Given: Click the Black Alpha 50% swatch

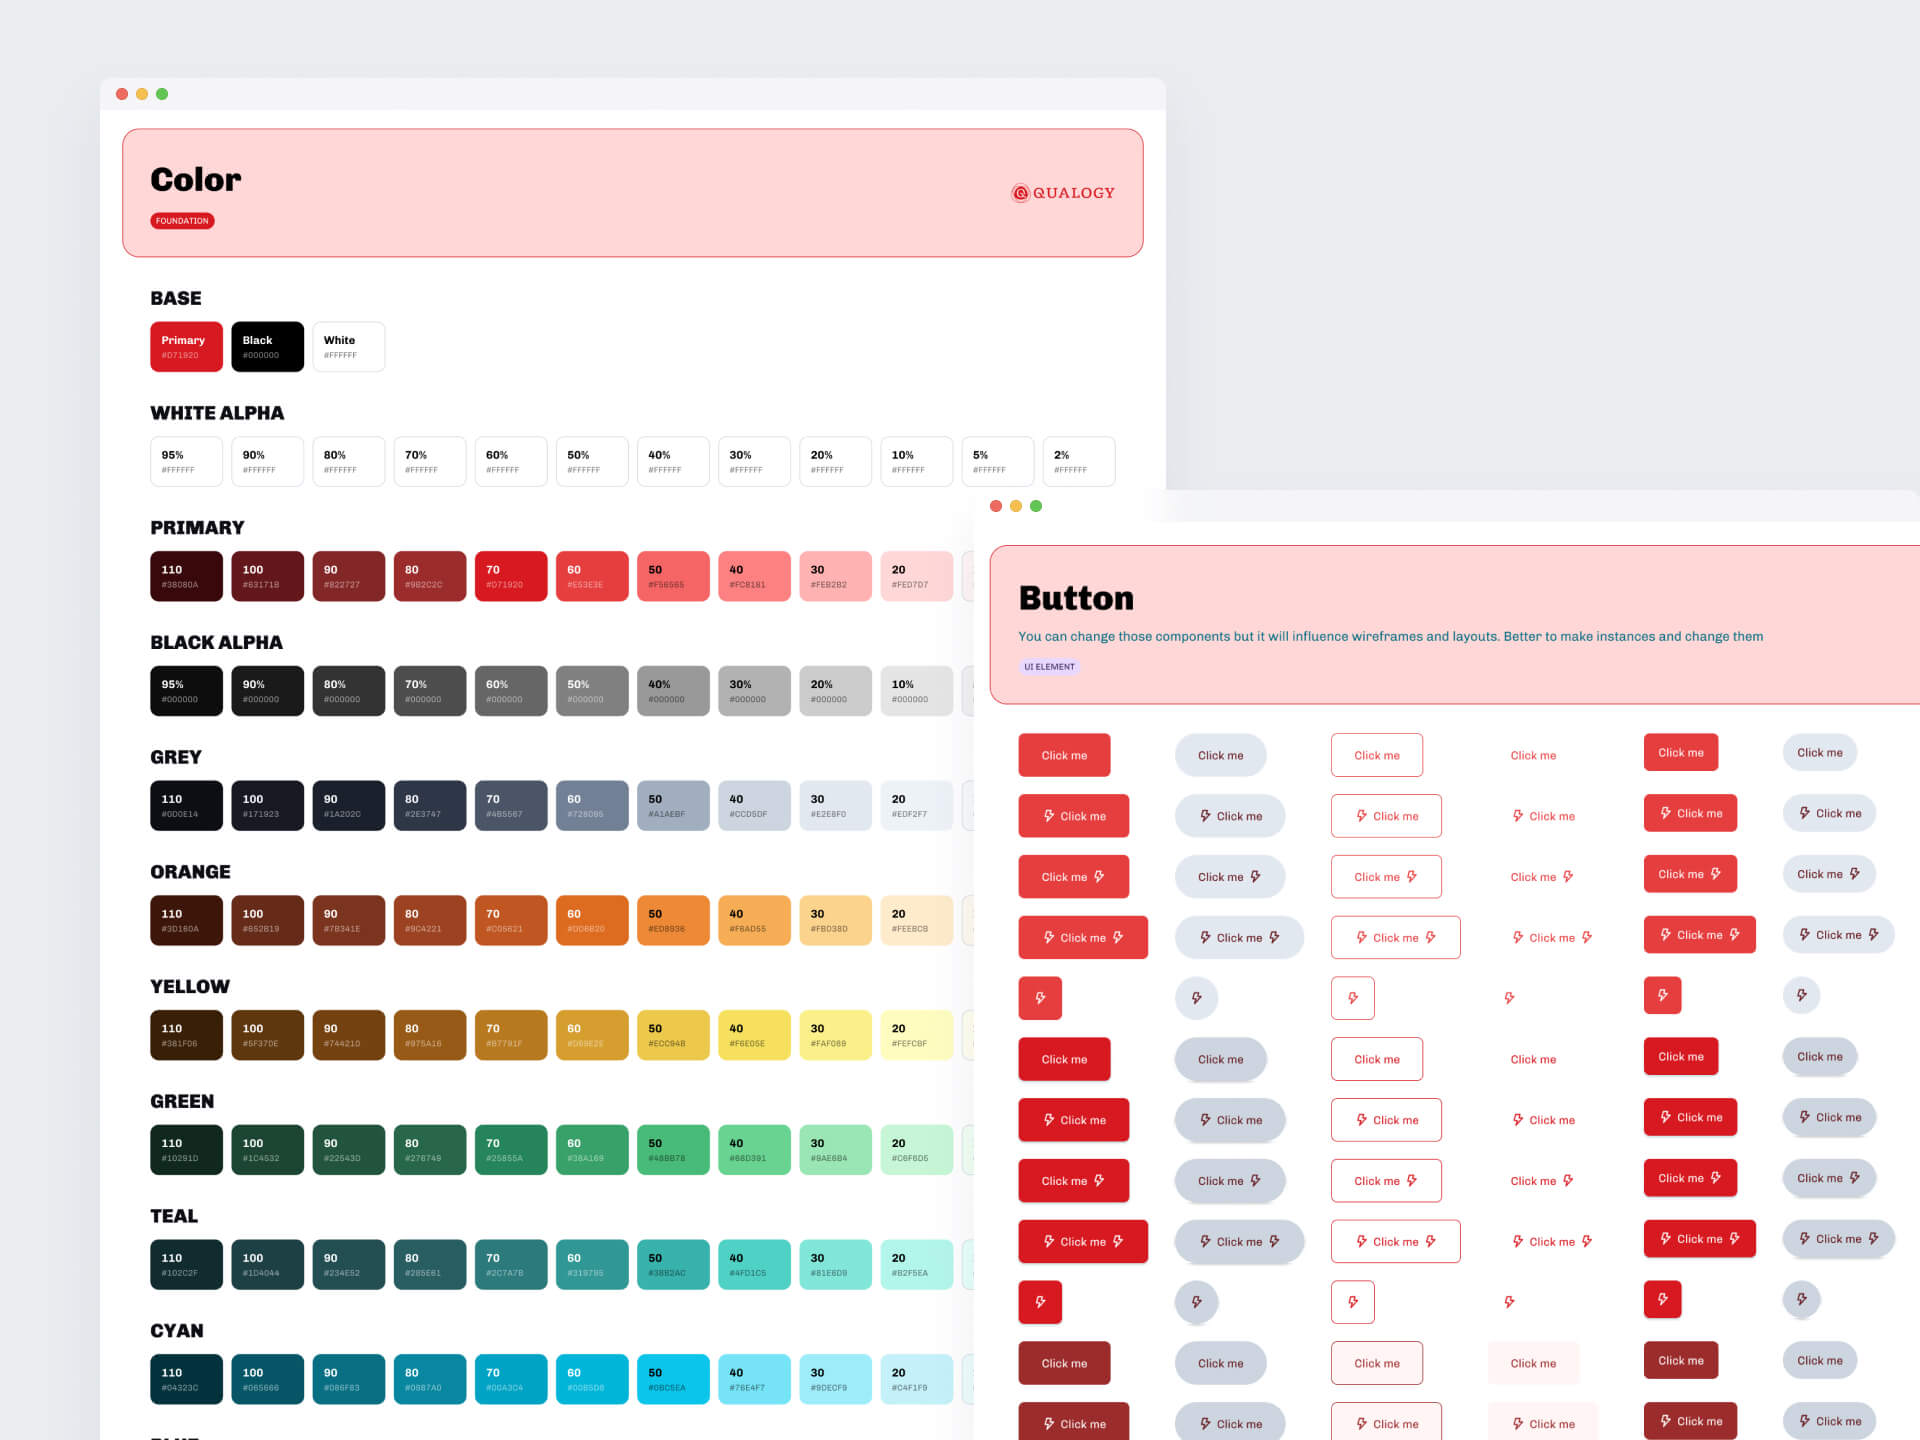Looking at the screenshot, I should tap(592, 690).
